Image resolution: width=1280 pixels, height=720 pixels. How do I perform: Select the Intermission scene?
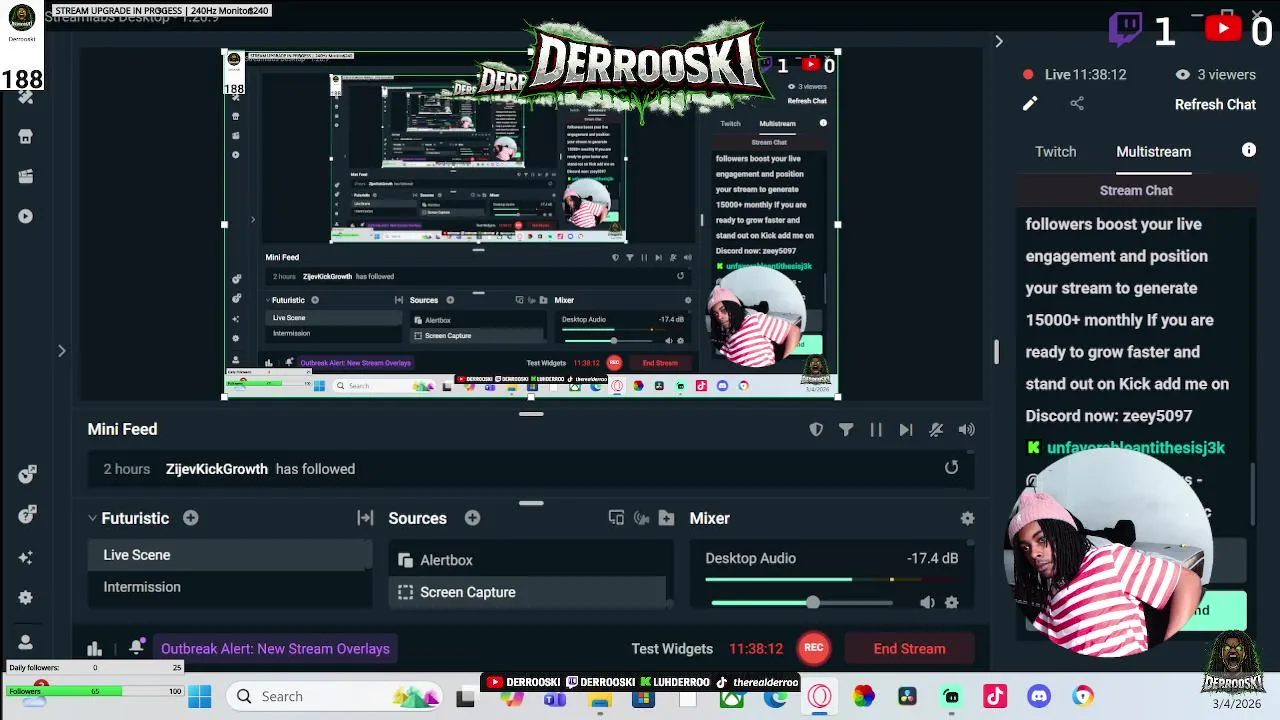coord(231,587)
